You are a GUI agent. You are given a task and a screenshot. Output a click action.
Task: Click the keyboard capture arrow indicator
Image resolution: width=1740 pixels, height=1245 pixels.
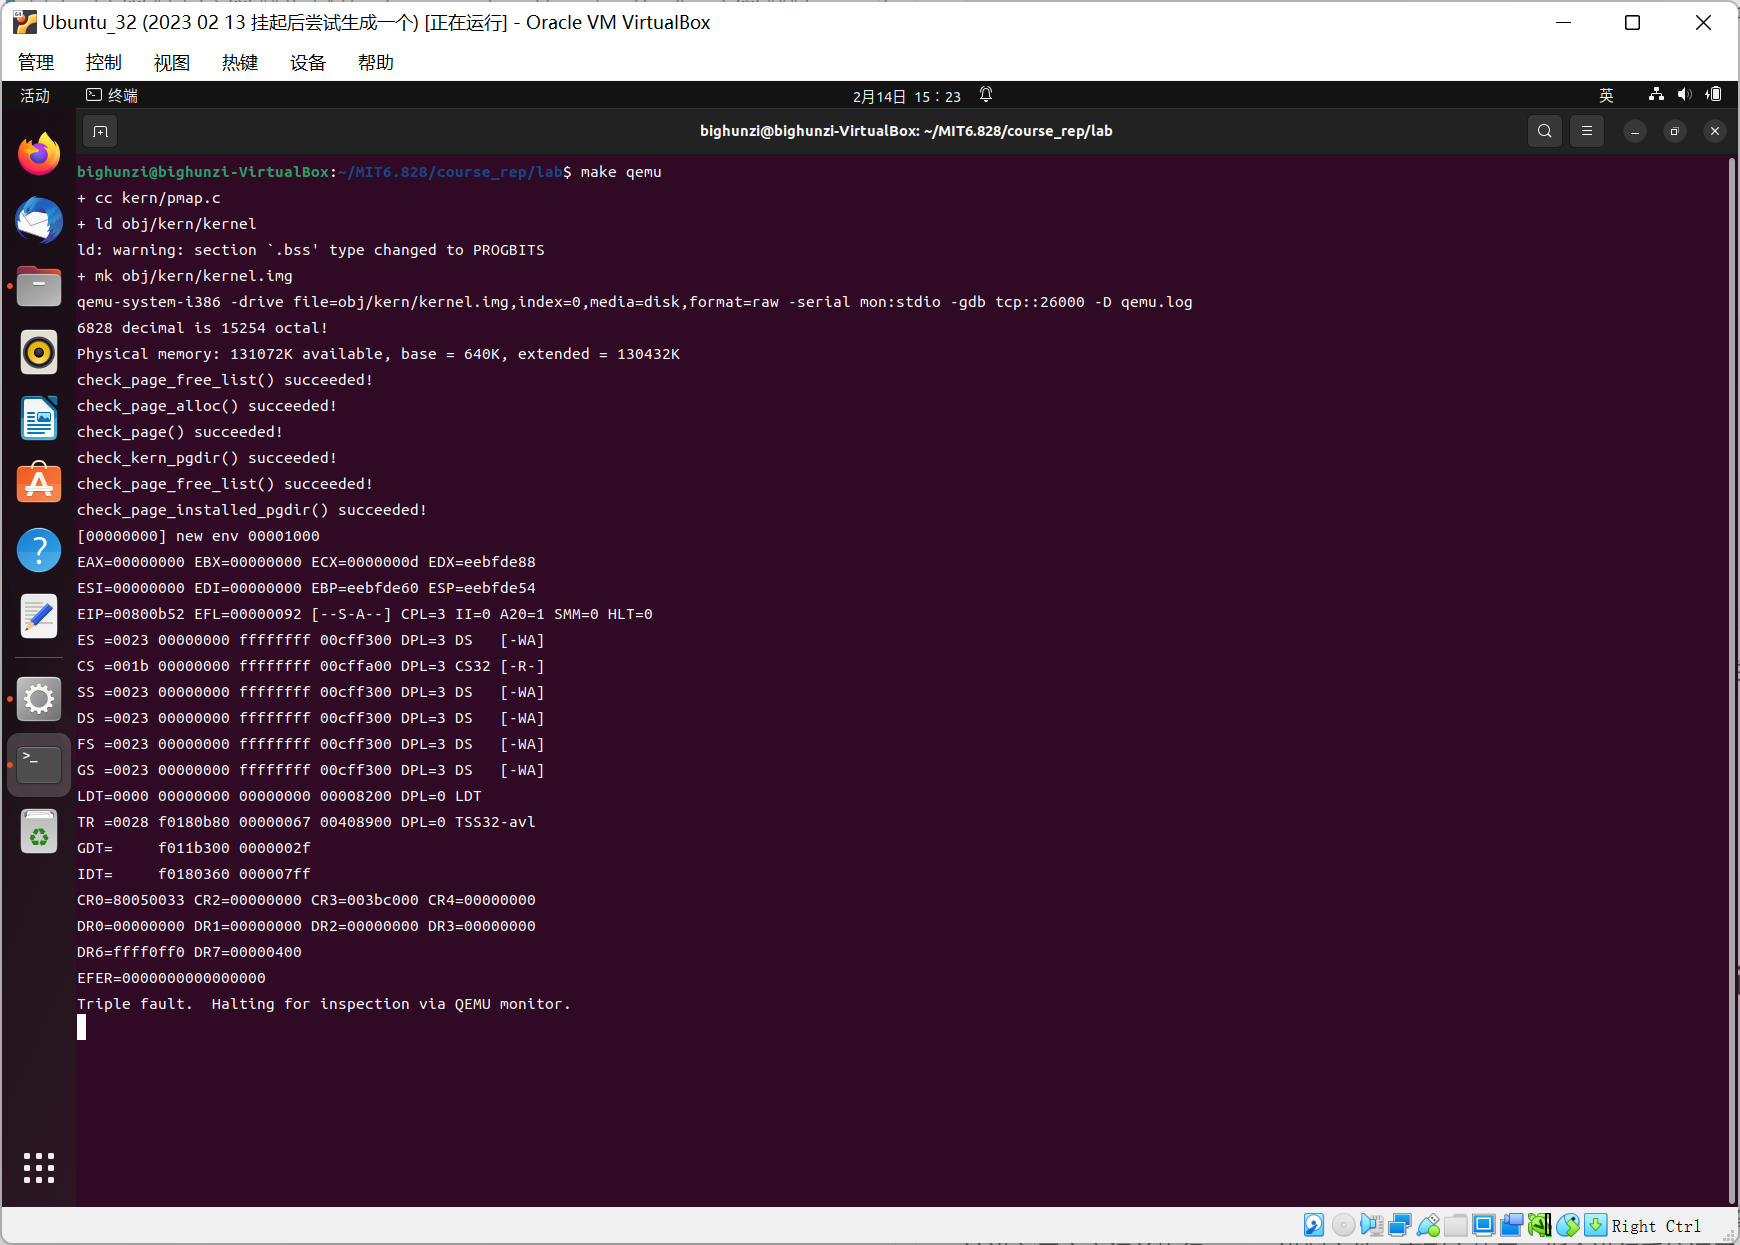1596,1225
